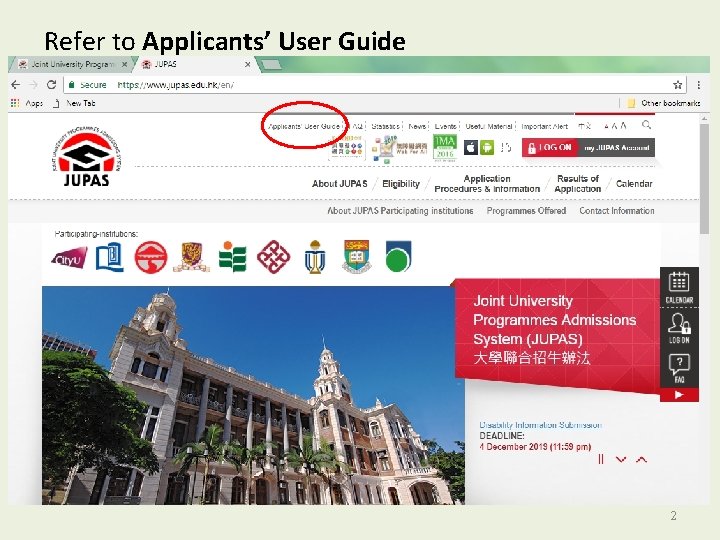Click the browser forward arrow
720x540 pixels.
pyautogui.click(x=33, y=84)
